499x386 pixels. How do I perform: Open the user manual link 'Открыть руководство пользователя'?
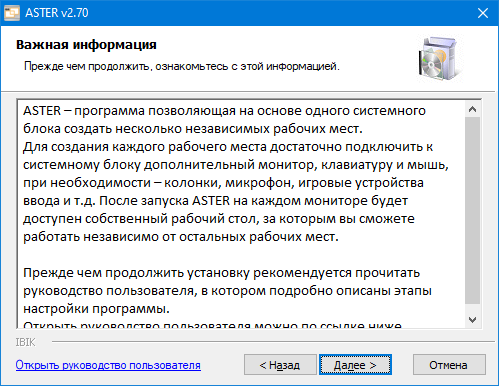(x=108, y=365)
